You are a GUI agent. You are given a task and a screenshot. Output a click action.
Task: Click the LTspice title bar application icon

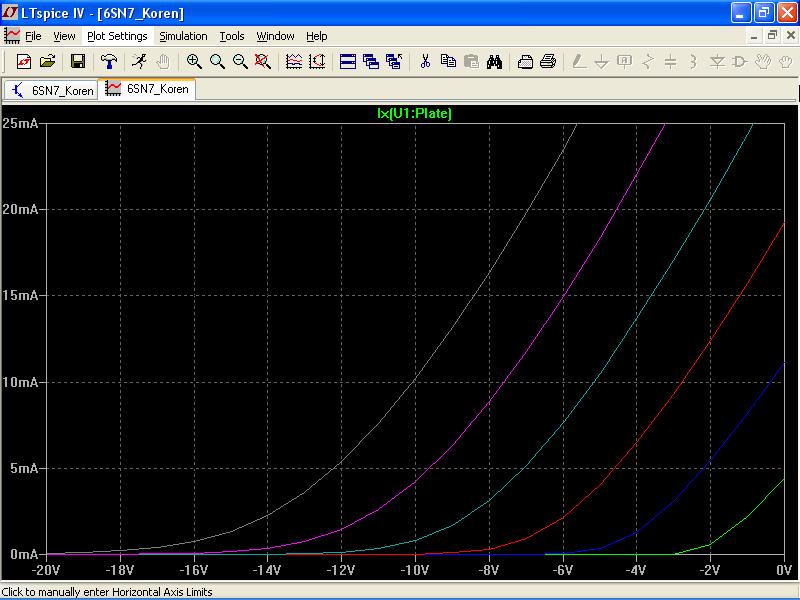pos(10,12)
